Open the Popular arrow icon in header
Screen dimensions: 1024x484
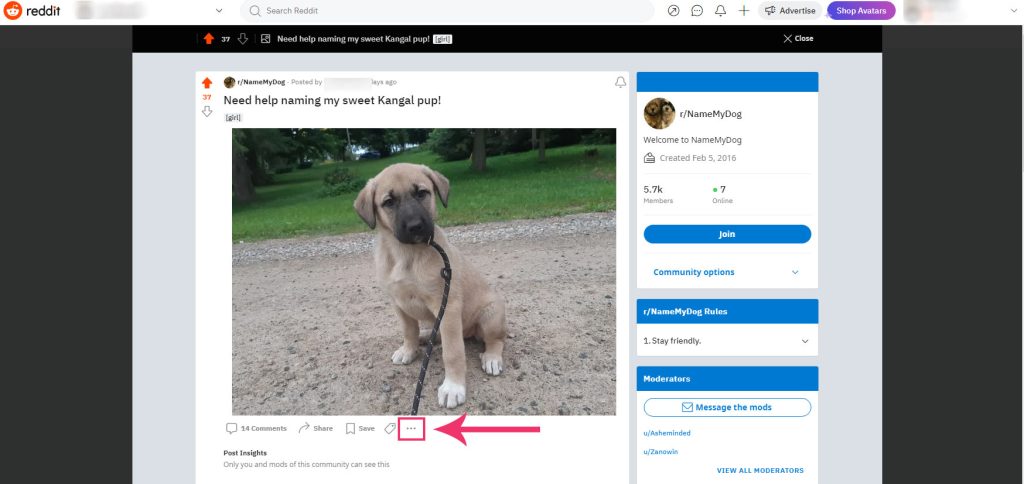tap(673, 11)
